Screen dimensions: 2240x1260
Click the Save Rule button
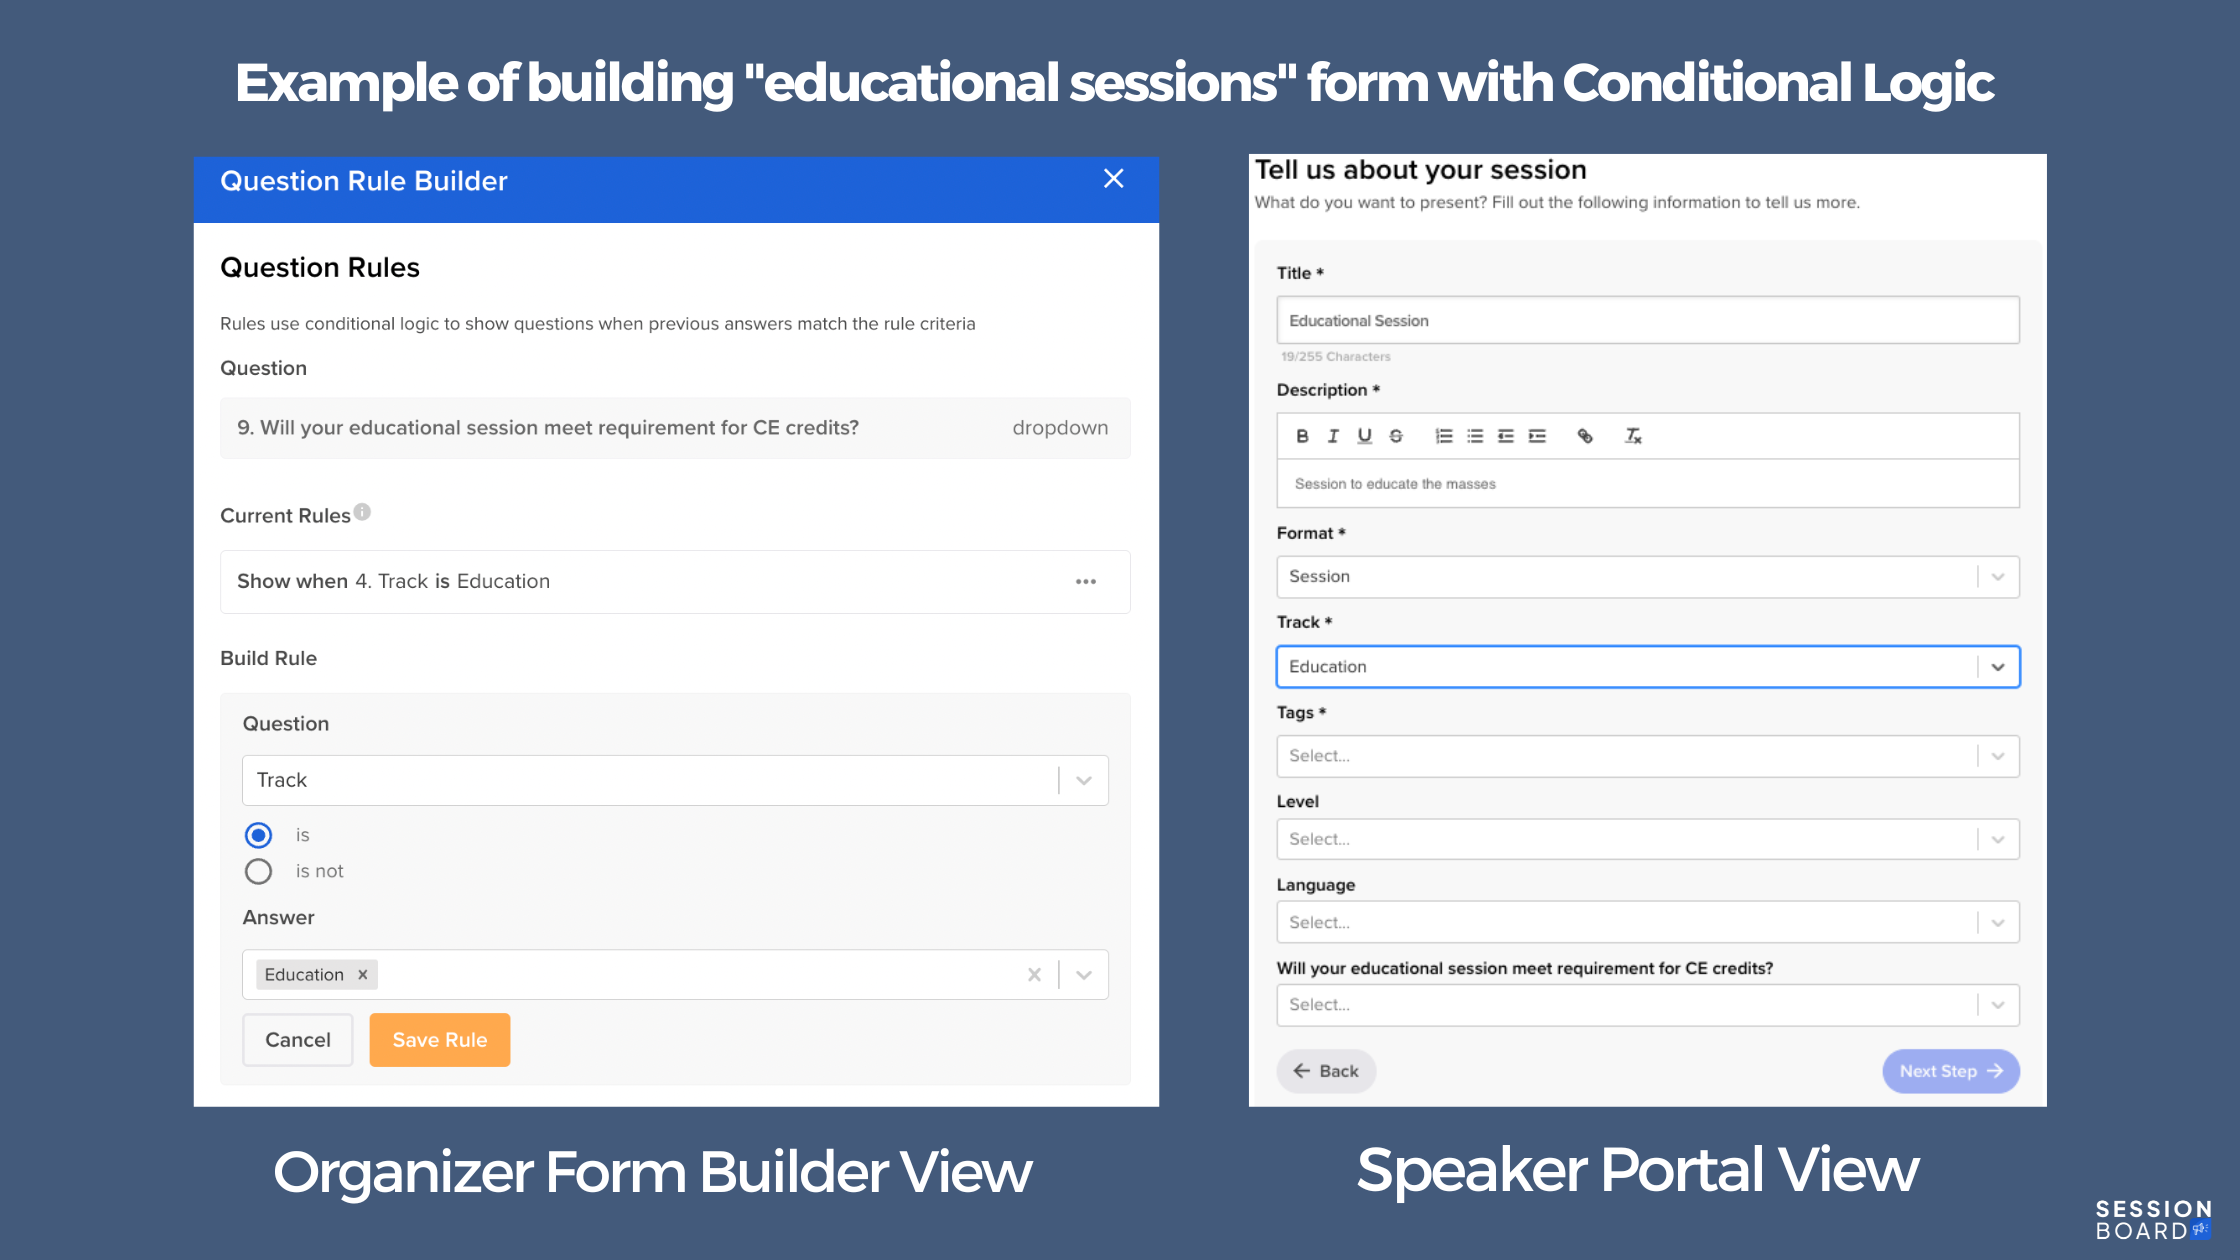(x=439, y=1039)
